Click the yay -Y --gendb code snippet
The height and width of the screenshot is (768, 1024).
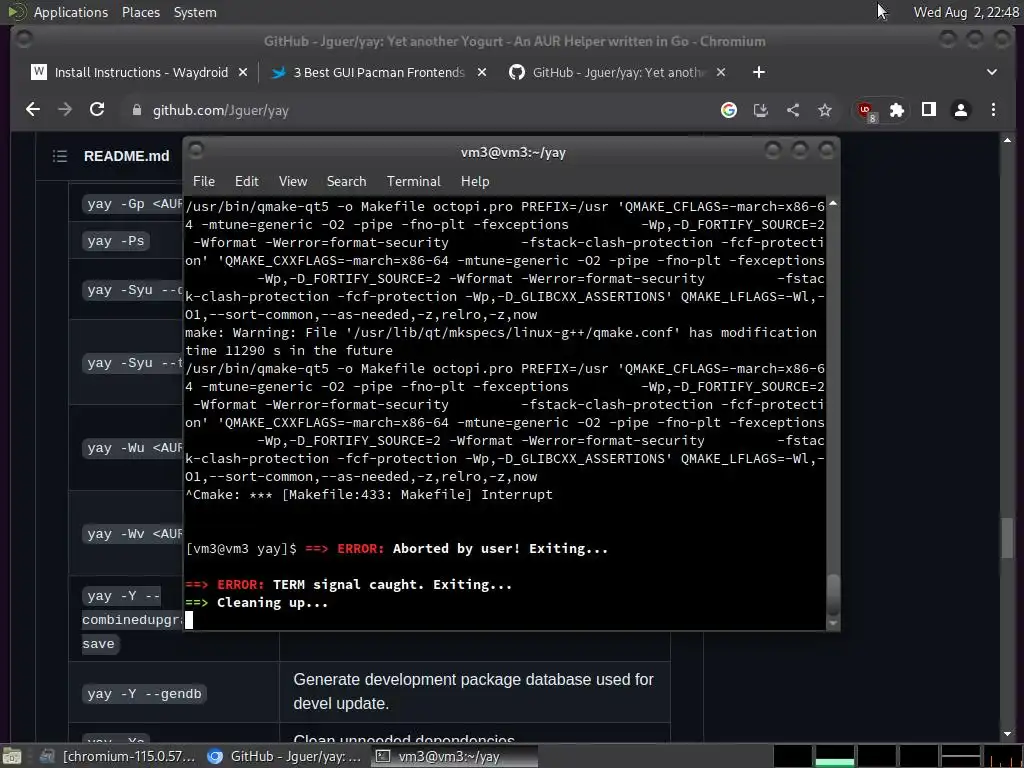(x=144, y=694)
